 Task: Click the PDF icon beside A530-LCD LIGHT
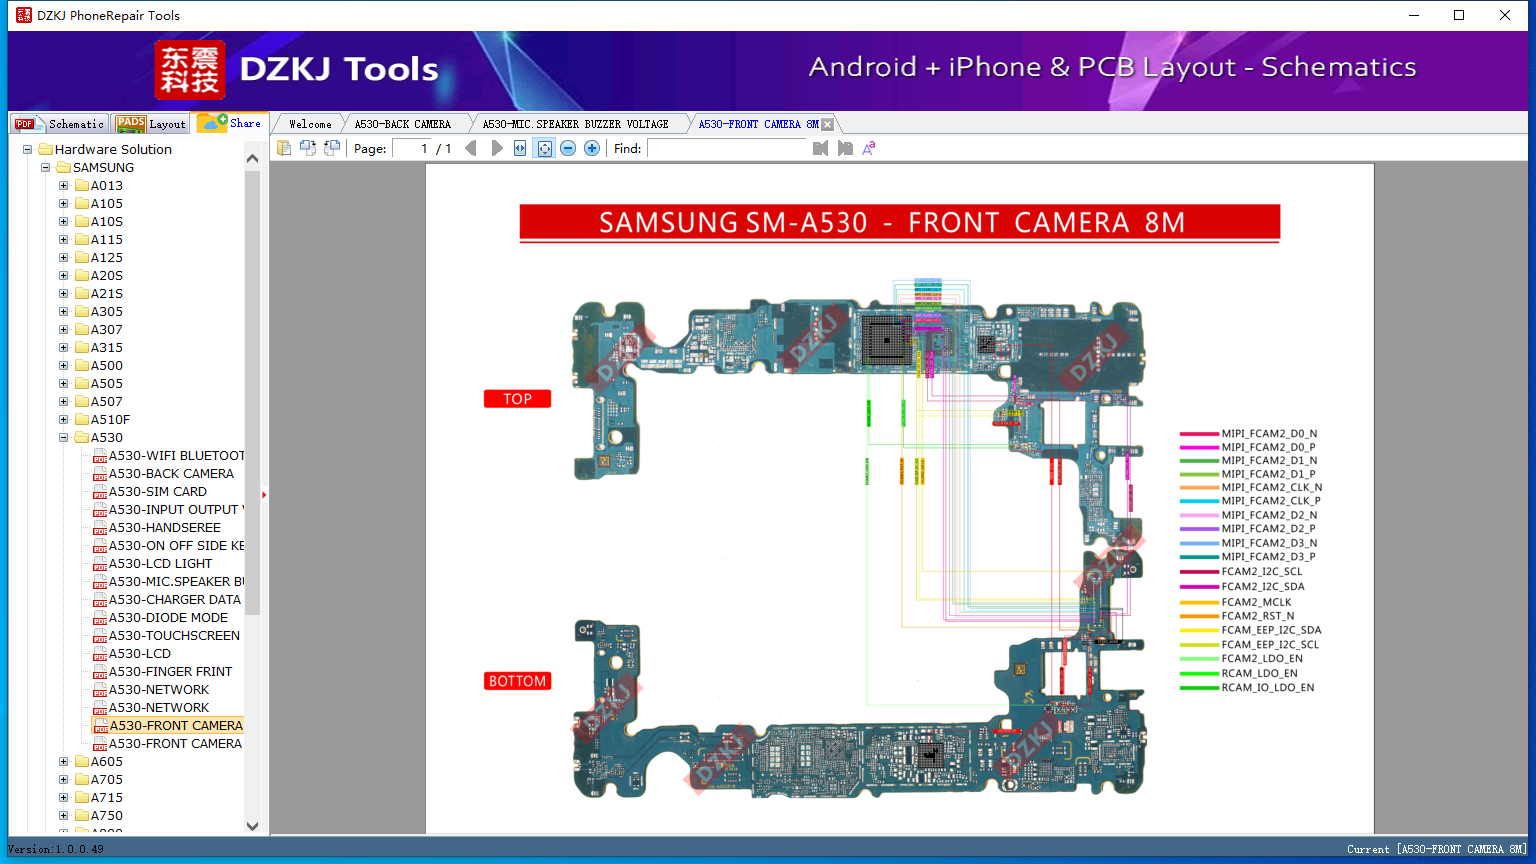(x=100, y=564)
